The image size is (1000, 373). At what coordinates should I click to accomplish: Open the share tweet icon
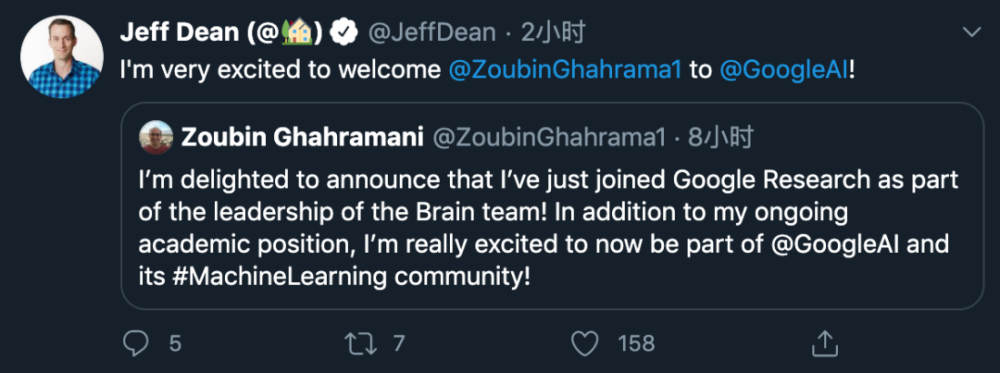click(x=823, y=344)
